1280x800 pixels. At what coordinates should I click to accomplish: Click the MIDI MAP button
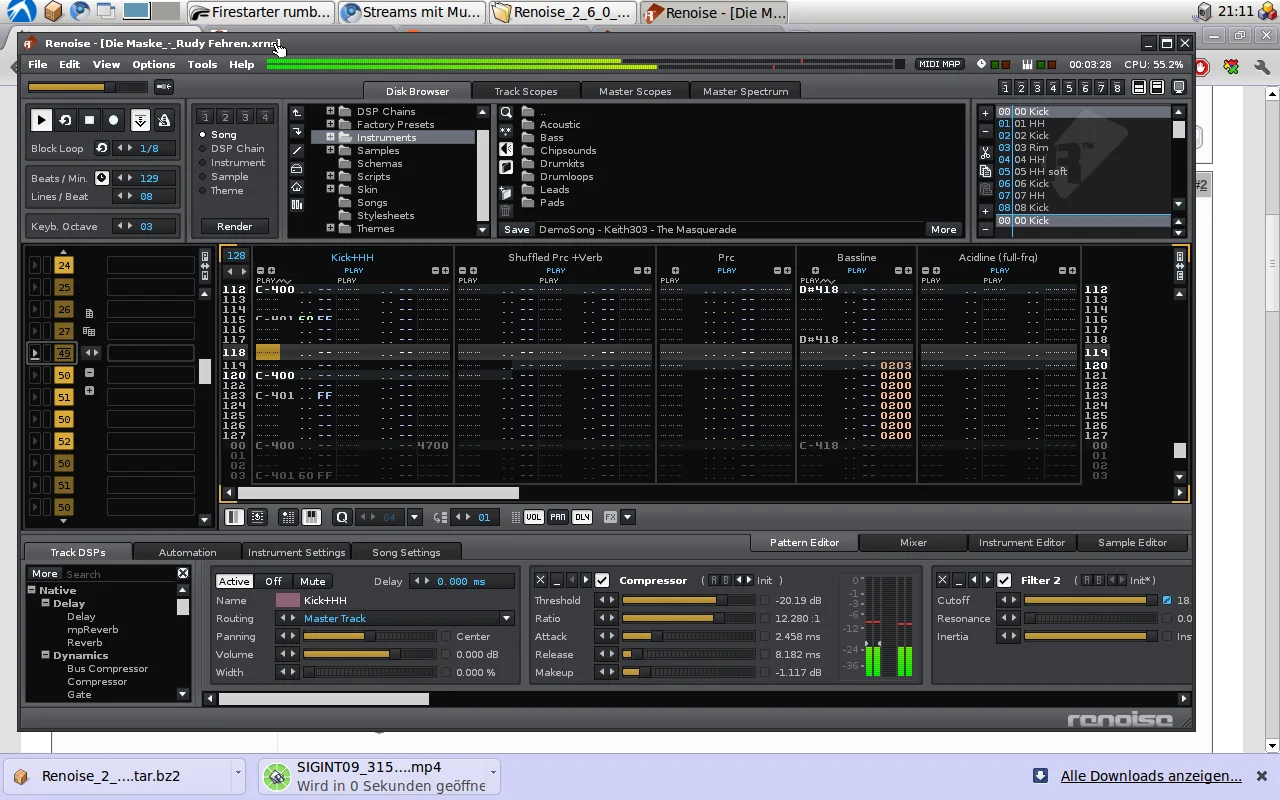(x=939, y=64)
